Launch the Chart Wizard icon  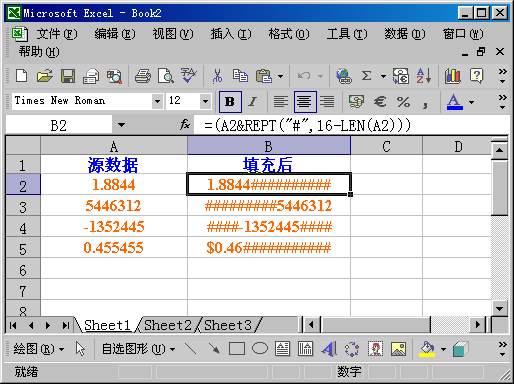(453, 76)
